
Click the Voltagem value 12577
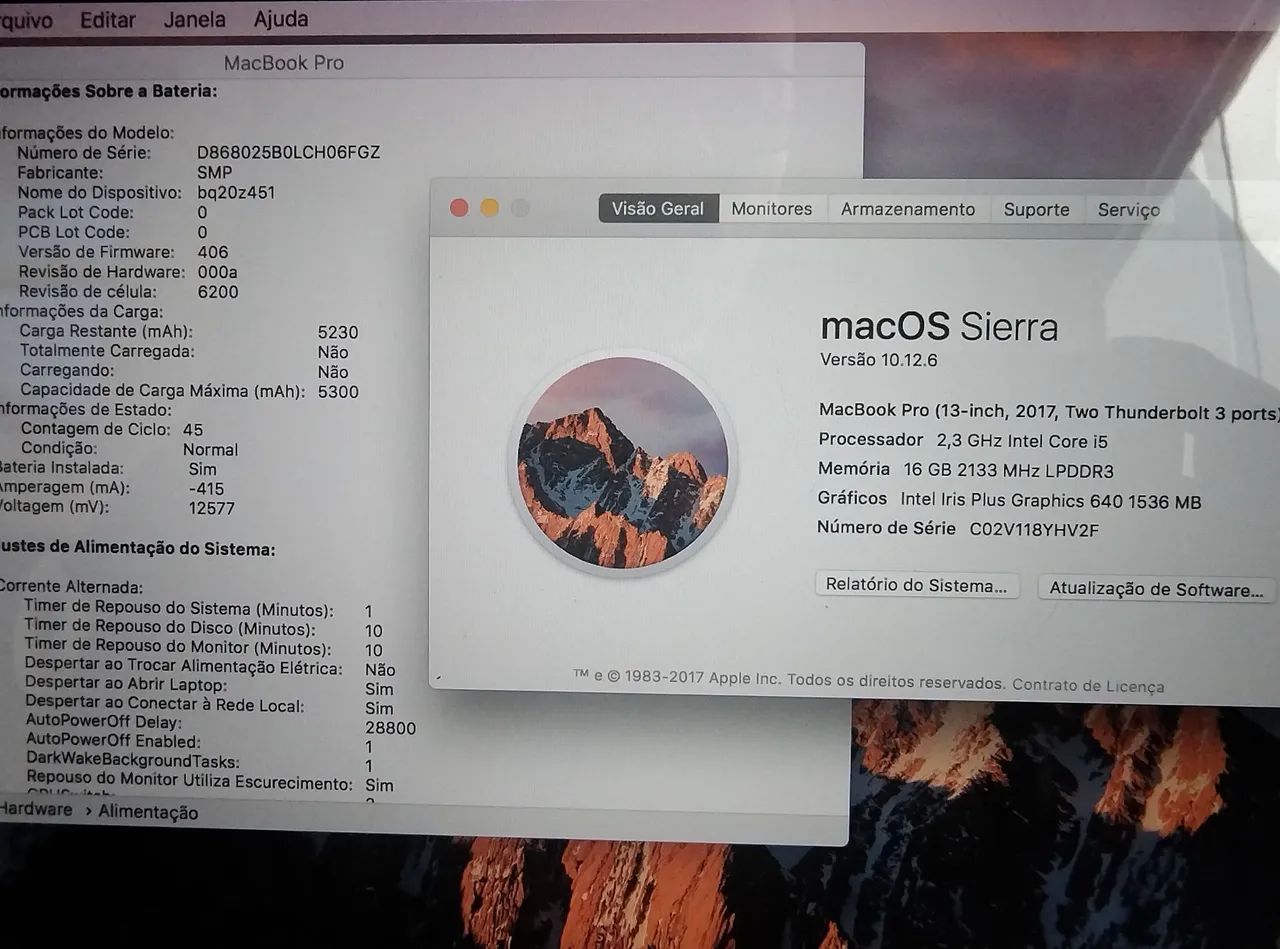point(212,508)
